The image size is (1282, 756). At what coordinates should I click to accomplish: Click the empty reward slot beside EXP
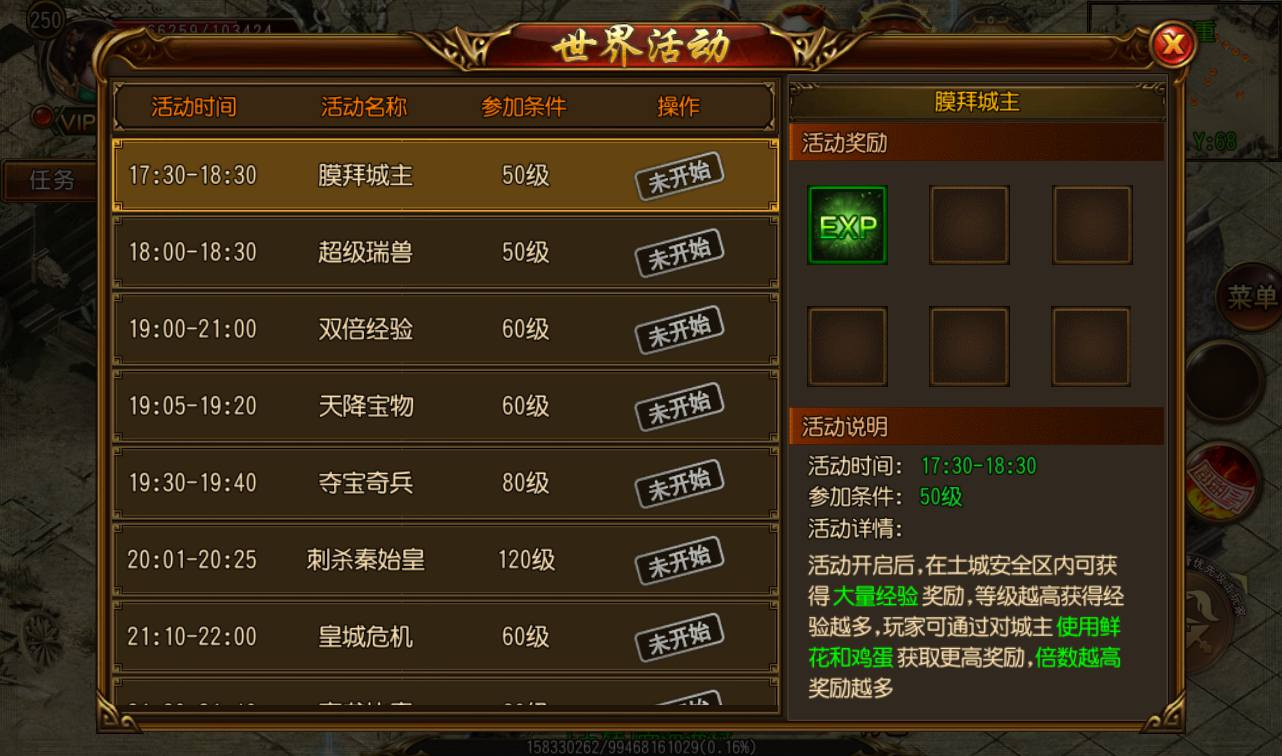969,225
